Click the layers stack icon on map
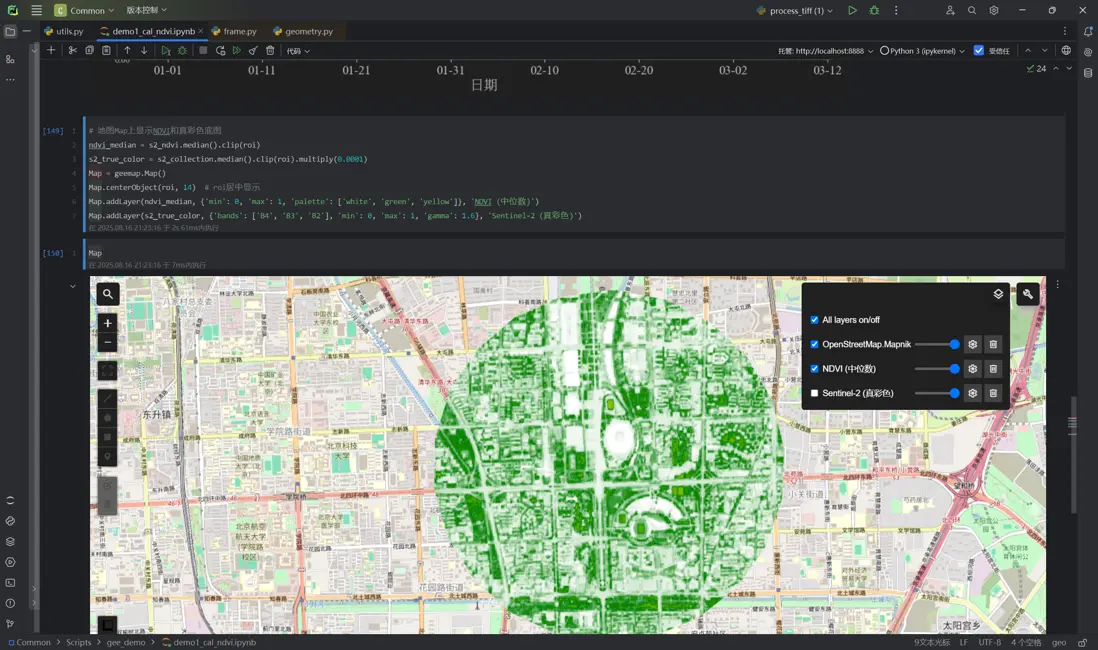This screenshot has width=1098, height=650. (x=998, y=294)
